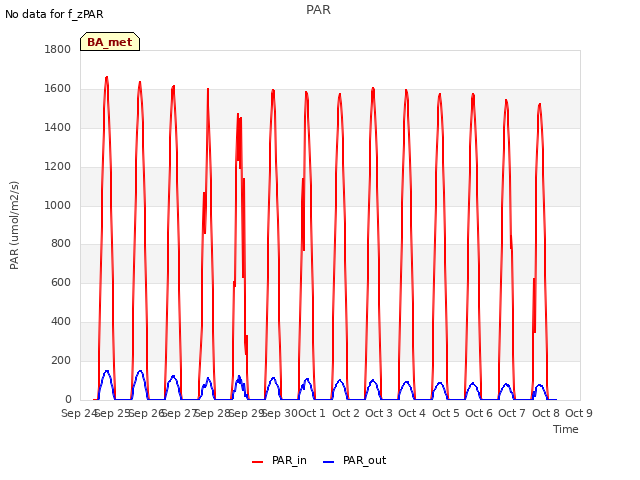Click the 0 y-axis tick label
Image resolution: width=640 pixels, height=480 pixels.
(68, 399)
